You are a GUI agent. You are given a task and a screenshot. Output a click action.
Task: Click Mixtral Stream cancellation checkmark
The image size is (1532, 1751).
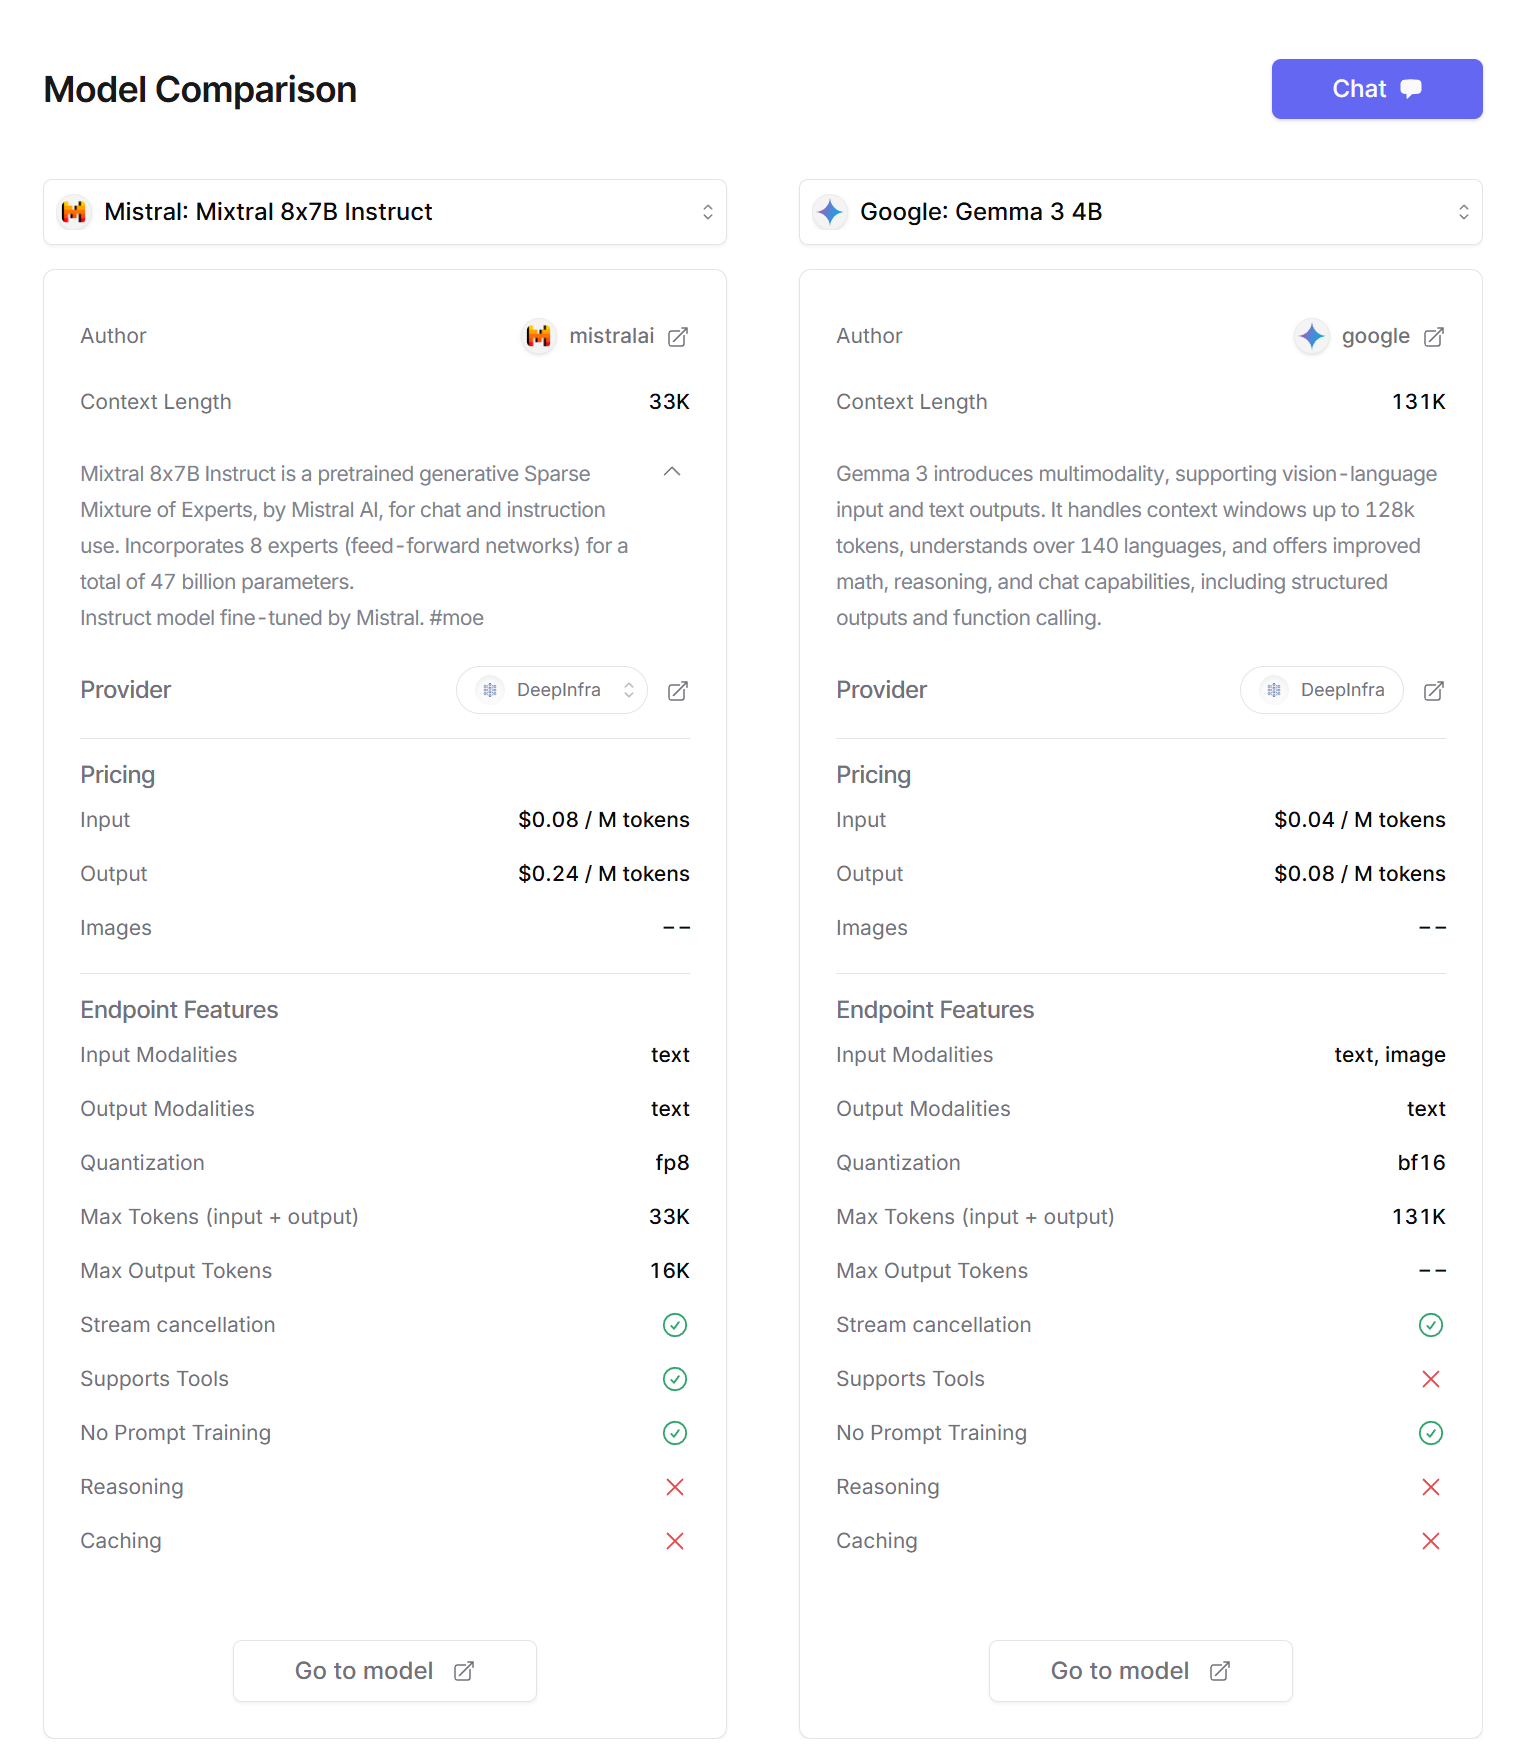(x=675, y=1325)
